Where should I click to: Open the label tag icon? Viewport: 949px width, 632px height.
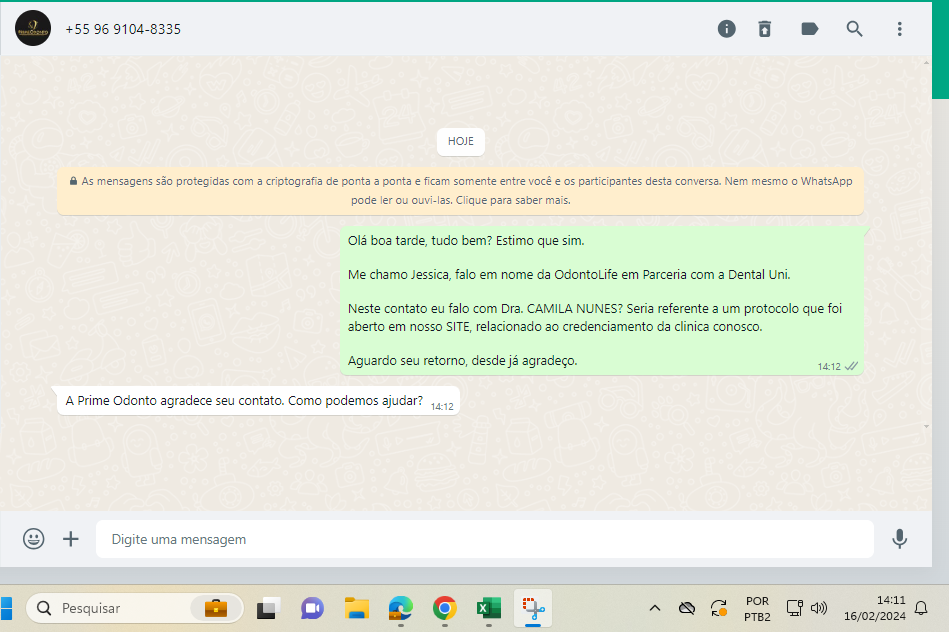coord(809,28)
